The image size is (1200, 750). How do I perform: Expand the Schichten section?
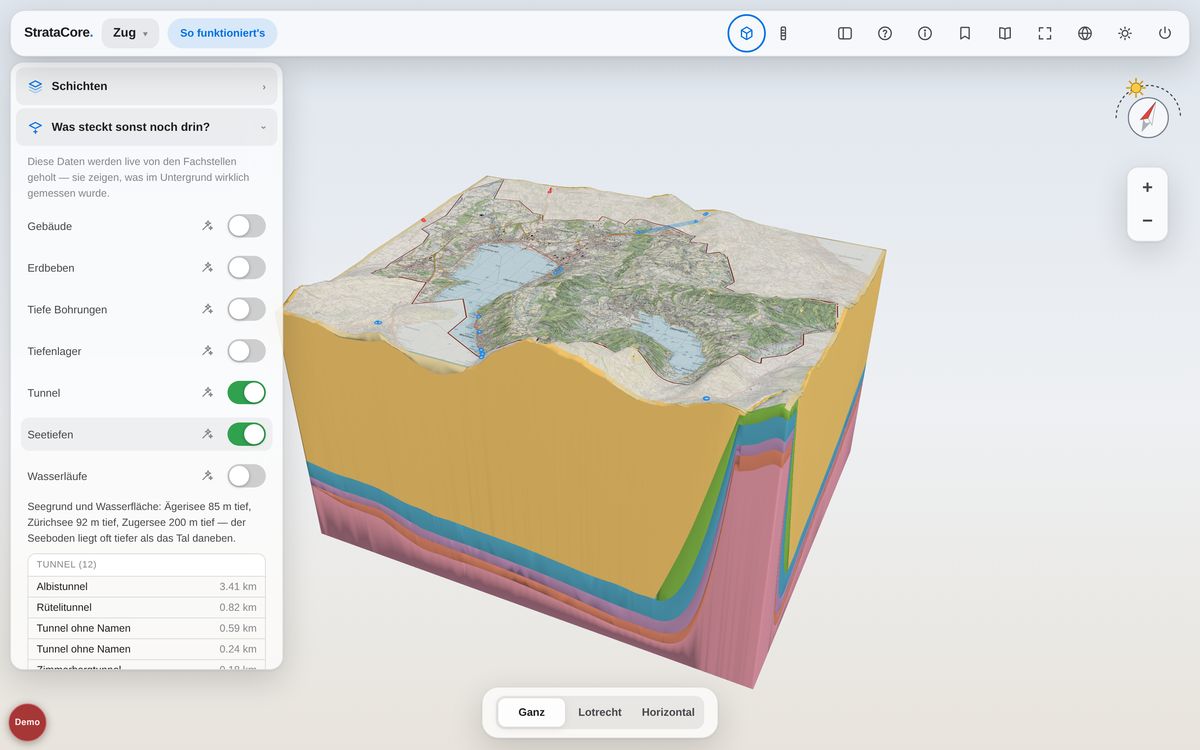(x=147, y=86)
